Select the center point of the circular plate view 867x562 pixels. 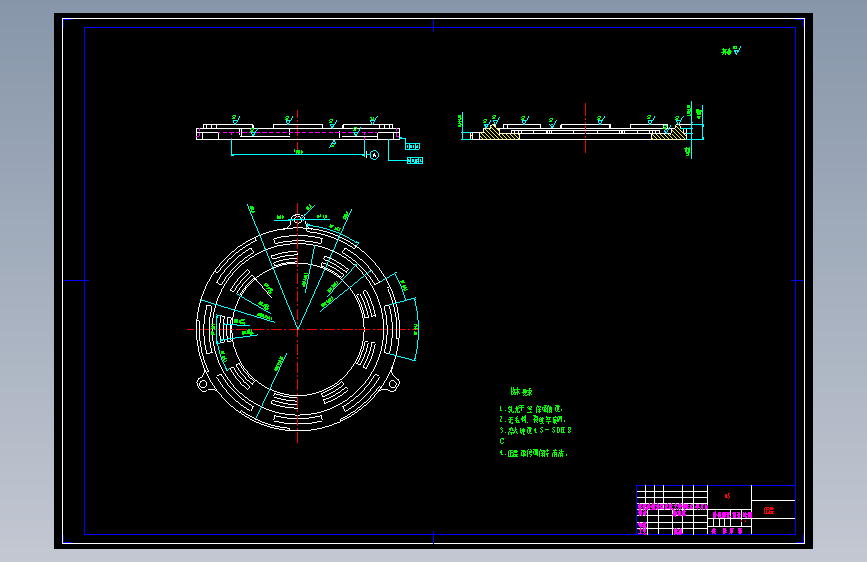(297, 330)
